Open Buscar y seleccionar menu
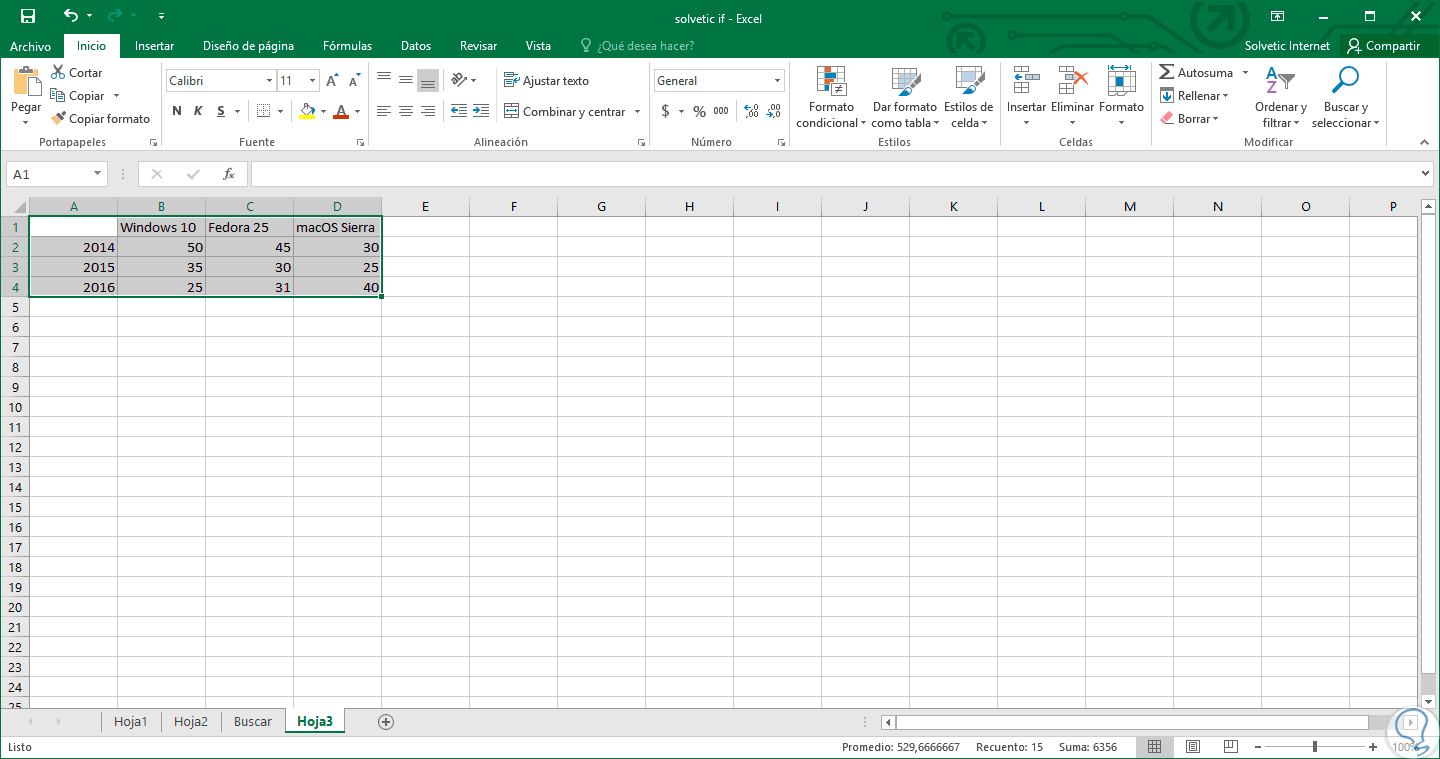 point(1346,97)
